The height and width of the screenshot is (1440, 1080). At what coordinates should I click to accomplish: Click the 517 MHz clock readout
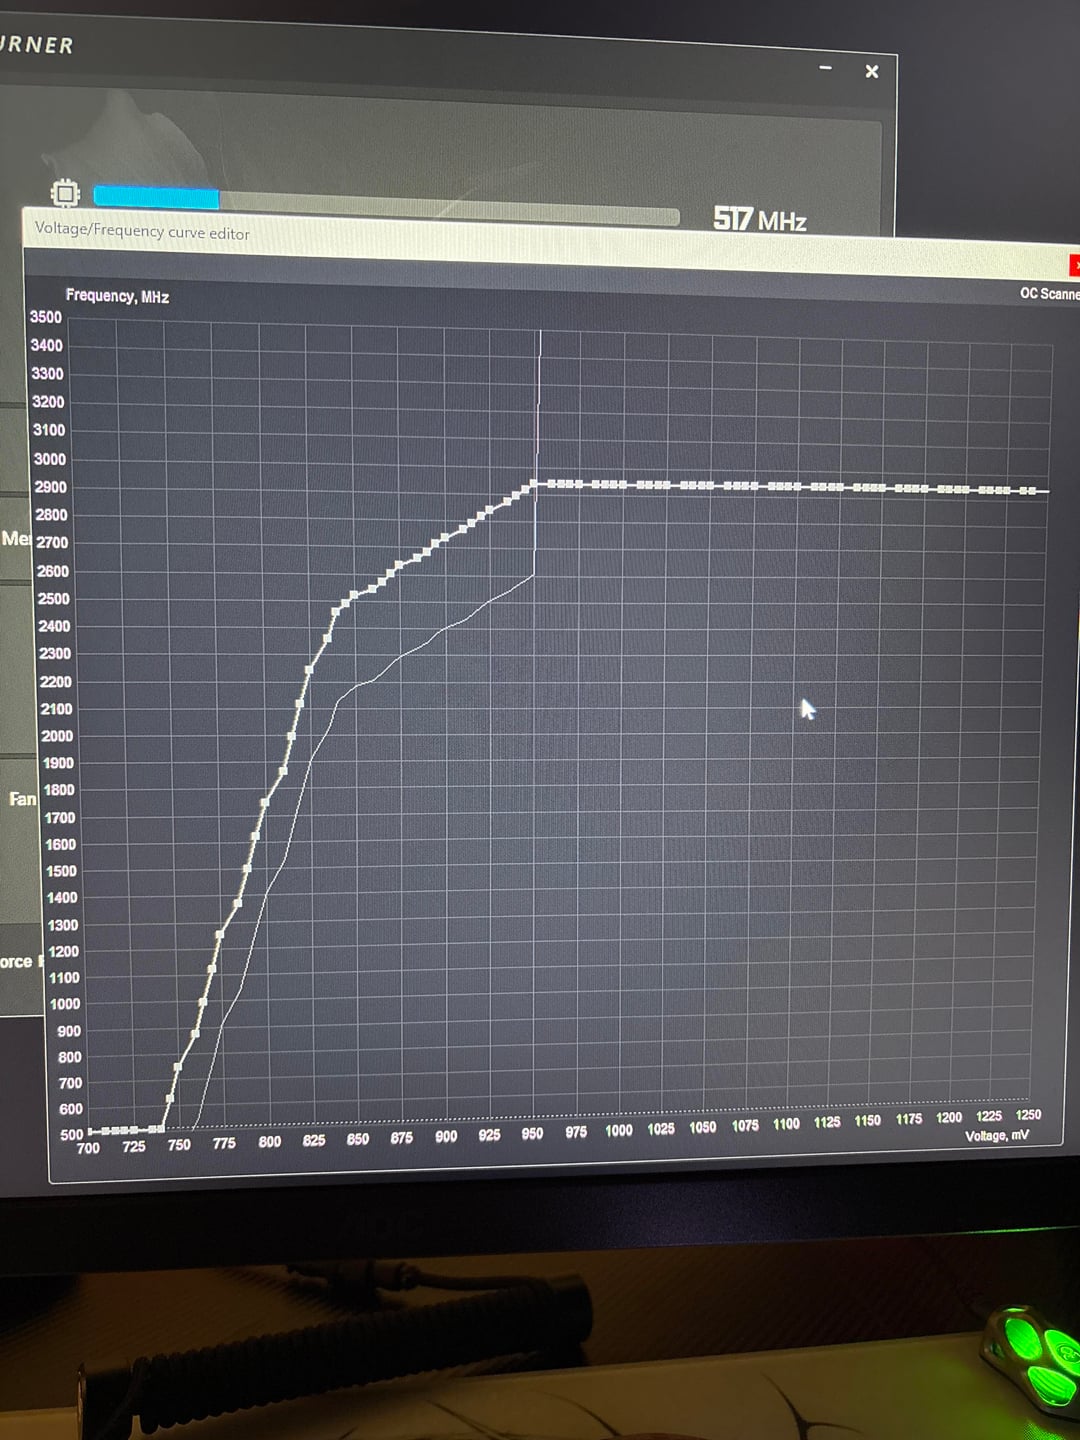[759, 219]
